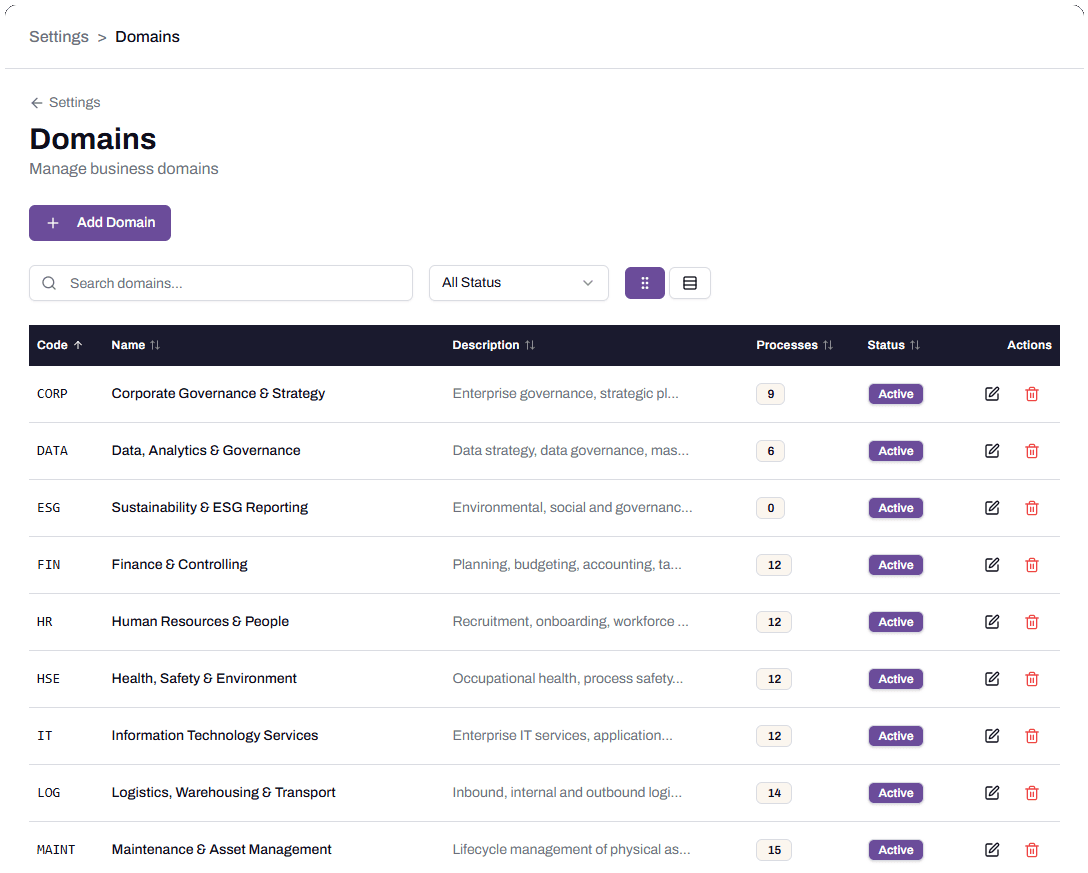The width and height of the screenshot is (1088, 873).
Task: Edit the MAINT domain row
Action: click(x=992, y=849)
